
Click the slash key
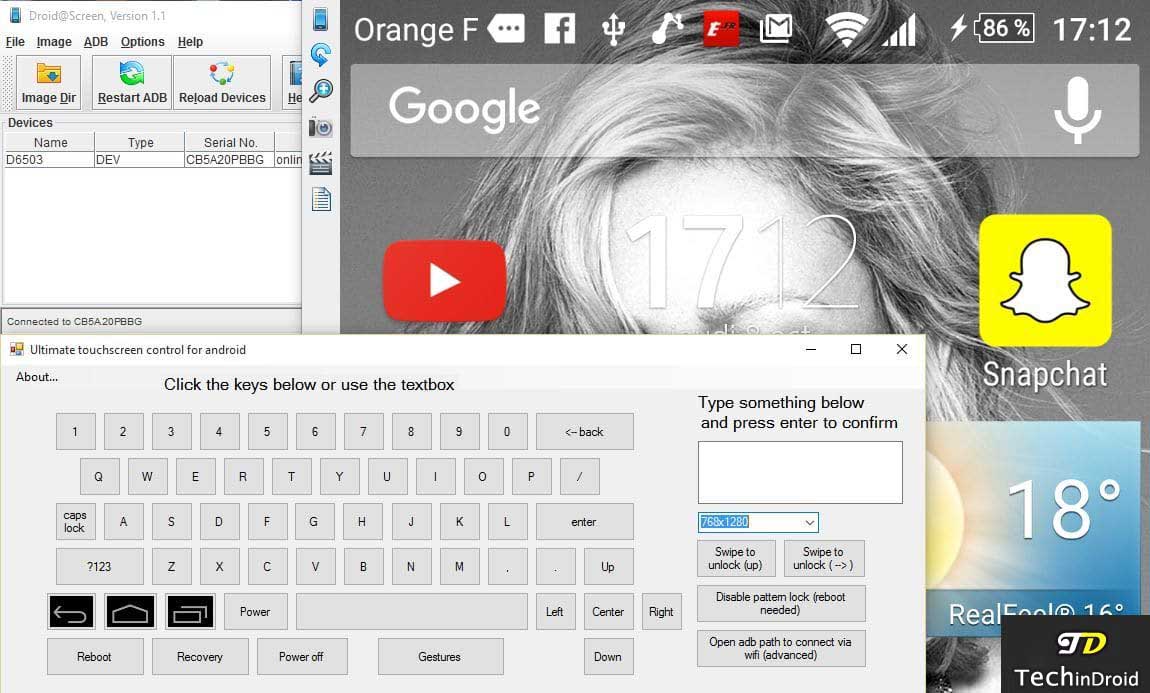(579, 477)
